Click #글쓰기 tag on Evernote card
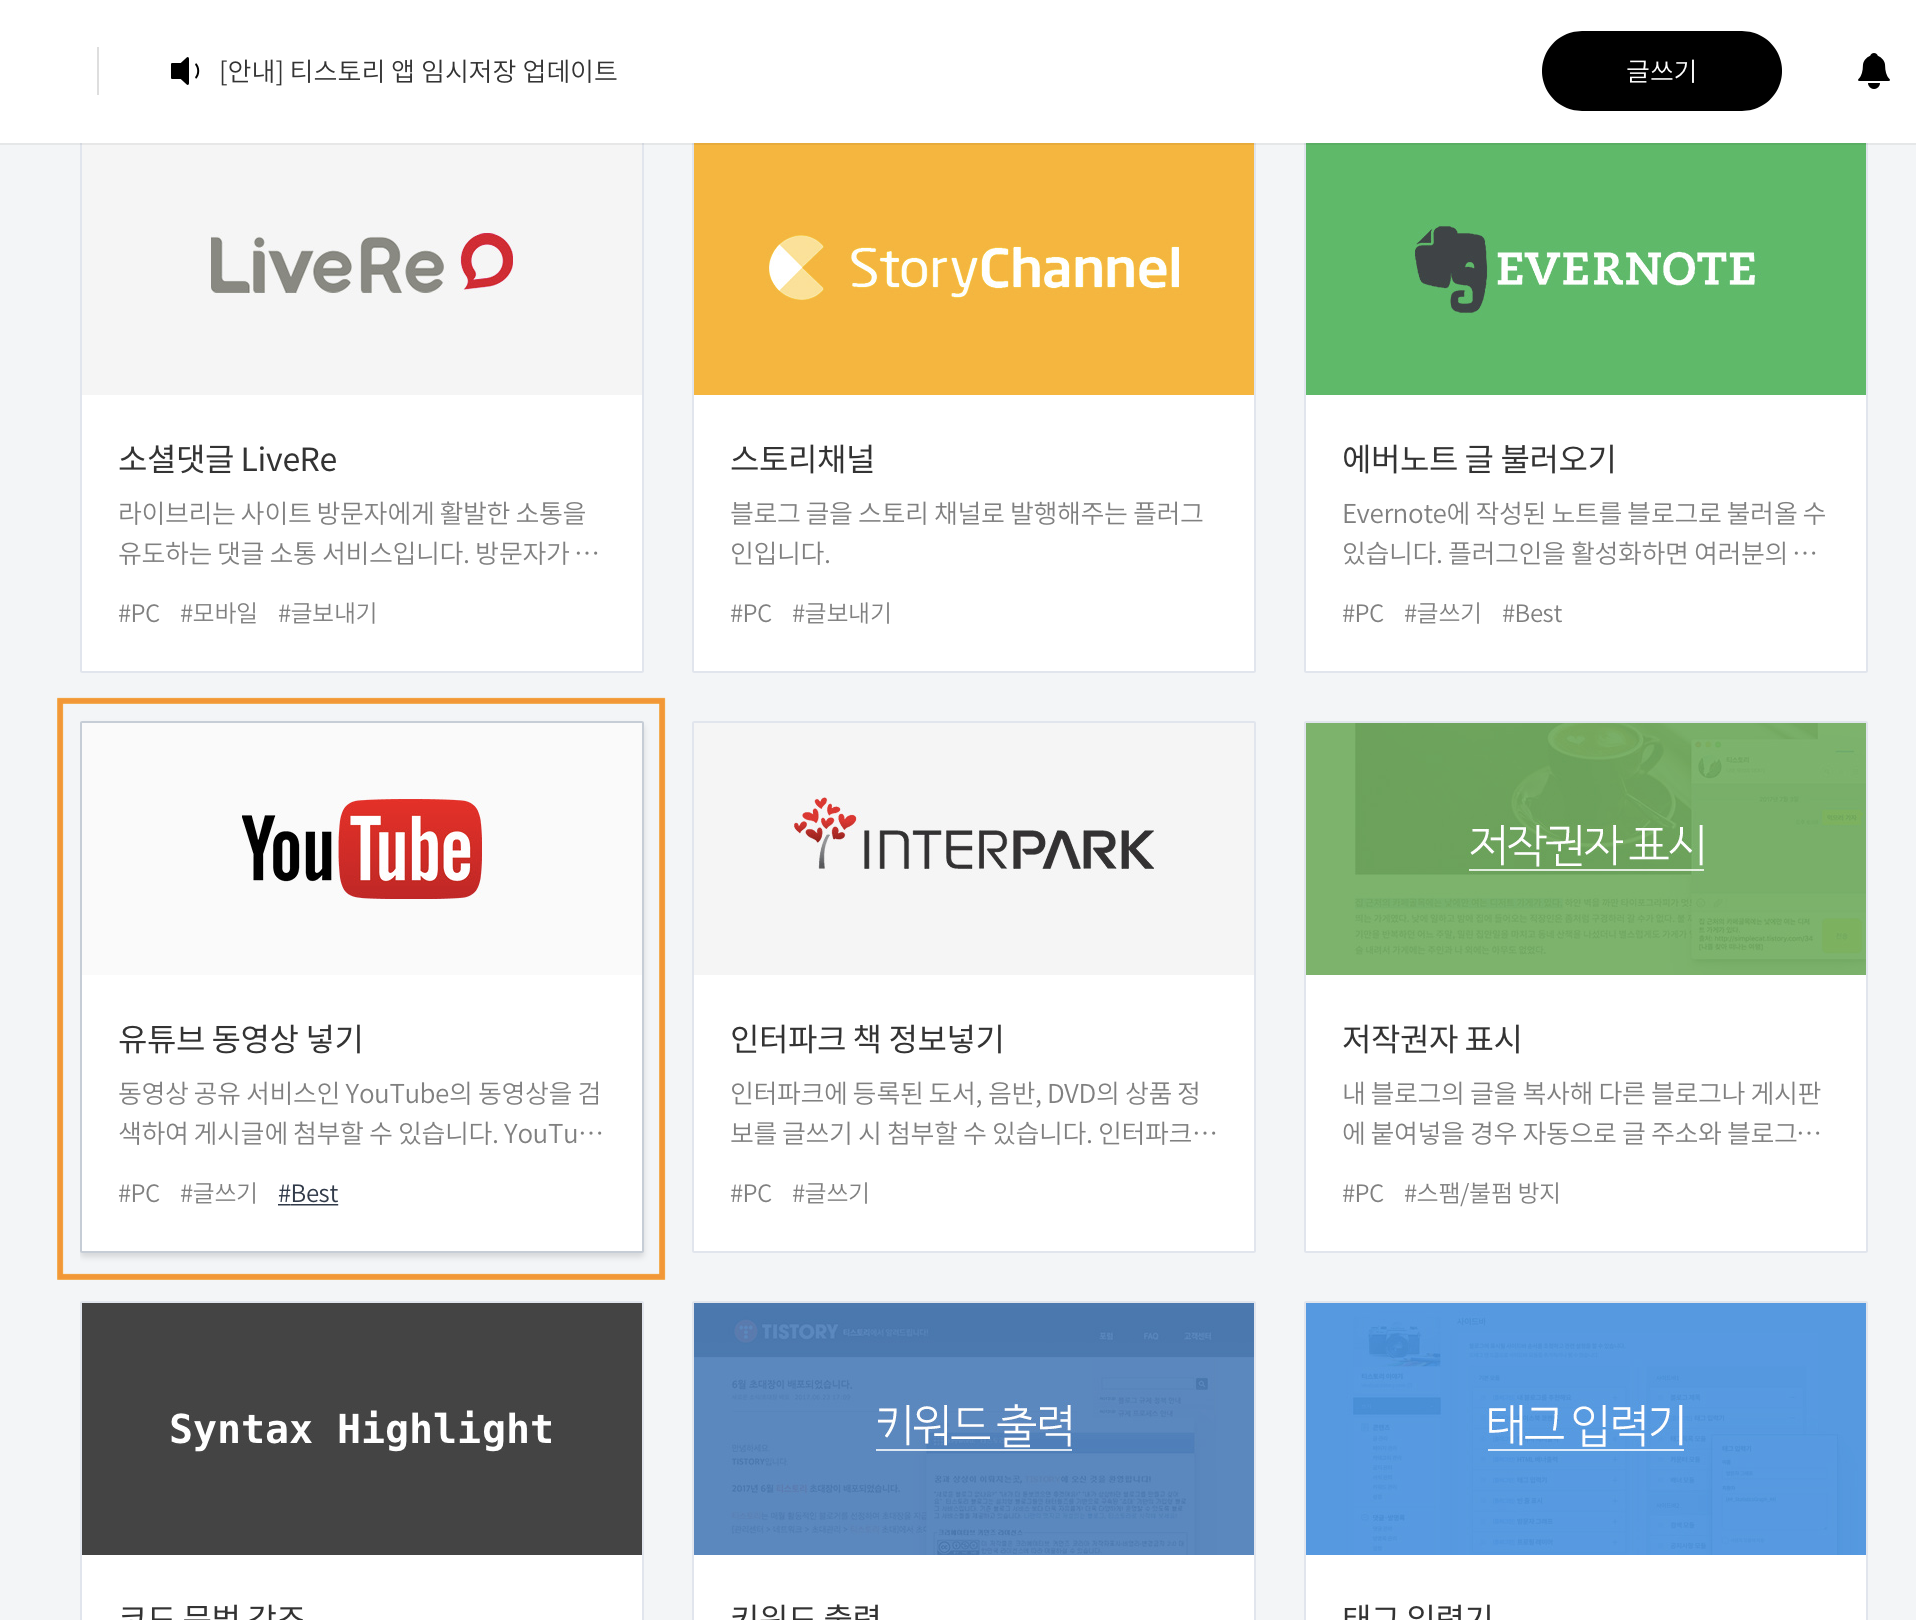 click(1443, 613)
